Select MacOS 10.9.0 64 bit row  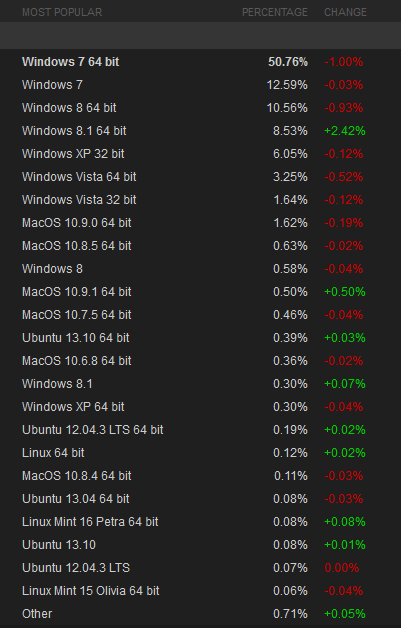tap(200, 223)
